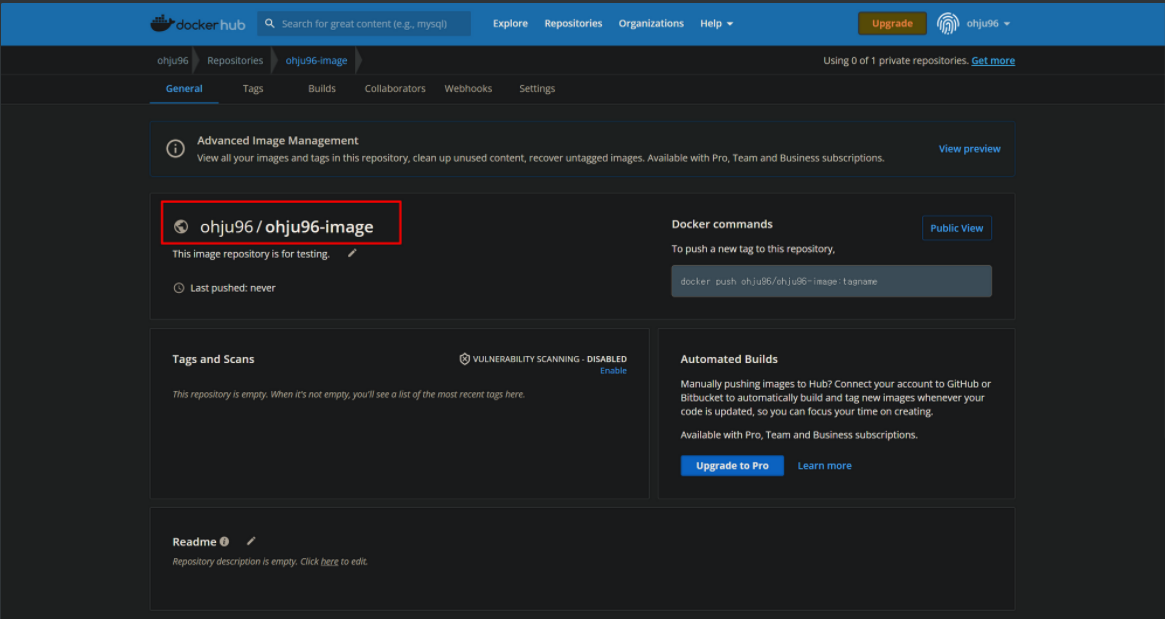Image resolution: width=1165 pixels, height=619 pixels.
Task: Click ohju96-image breadcrumb
Action: pos(317,60)
